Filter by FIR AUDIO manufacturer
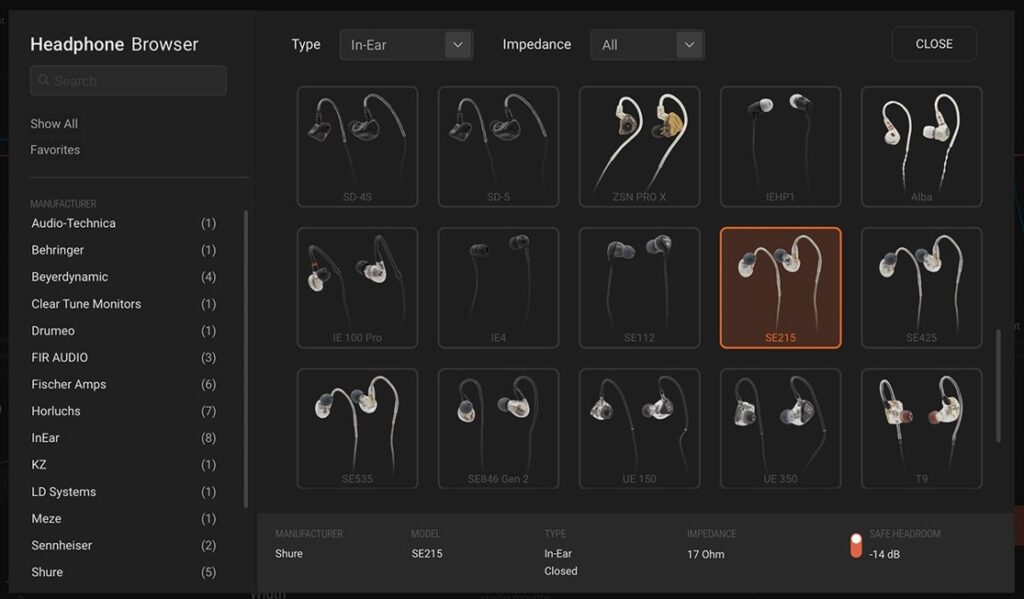This screenshot has width=1024, height=599. 123,357
